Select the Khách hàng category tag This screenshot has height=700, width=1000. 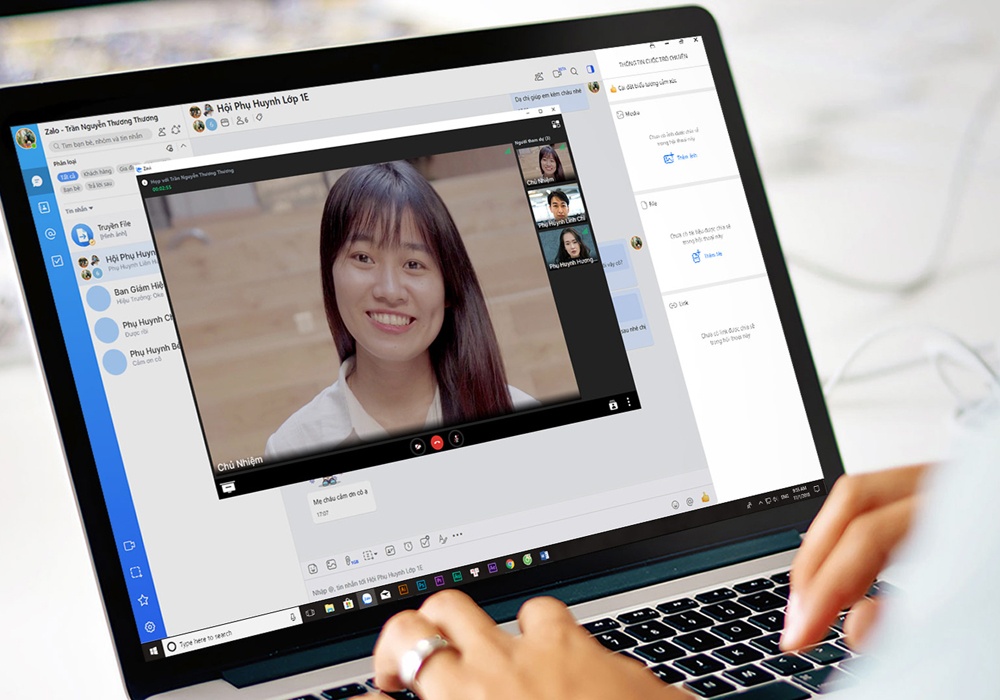coord(96,172)
